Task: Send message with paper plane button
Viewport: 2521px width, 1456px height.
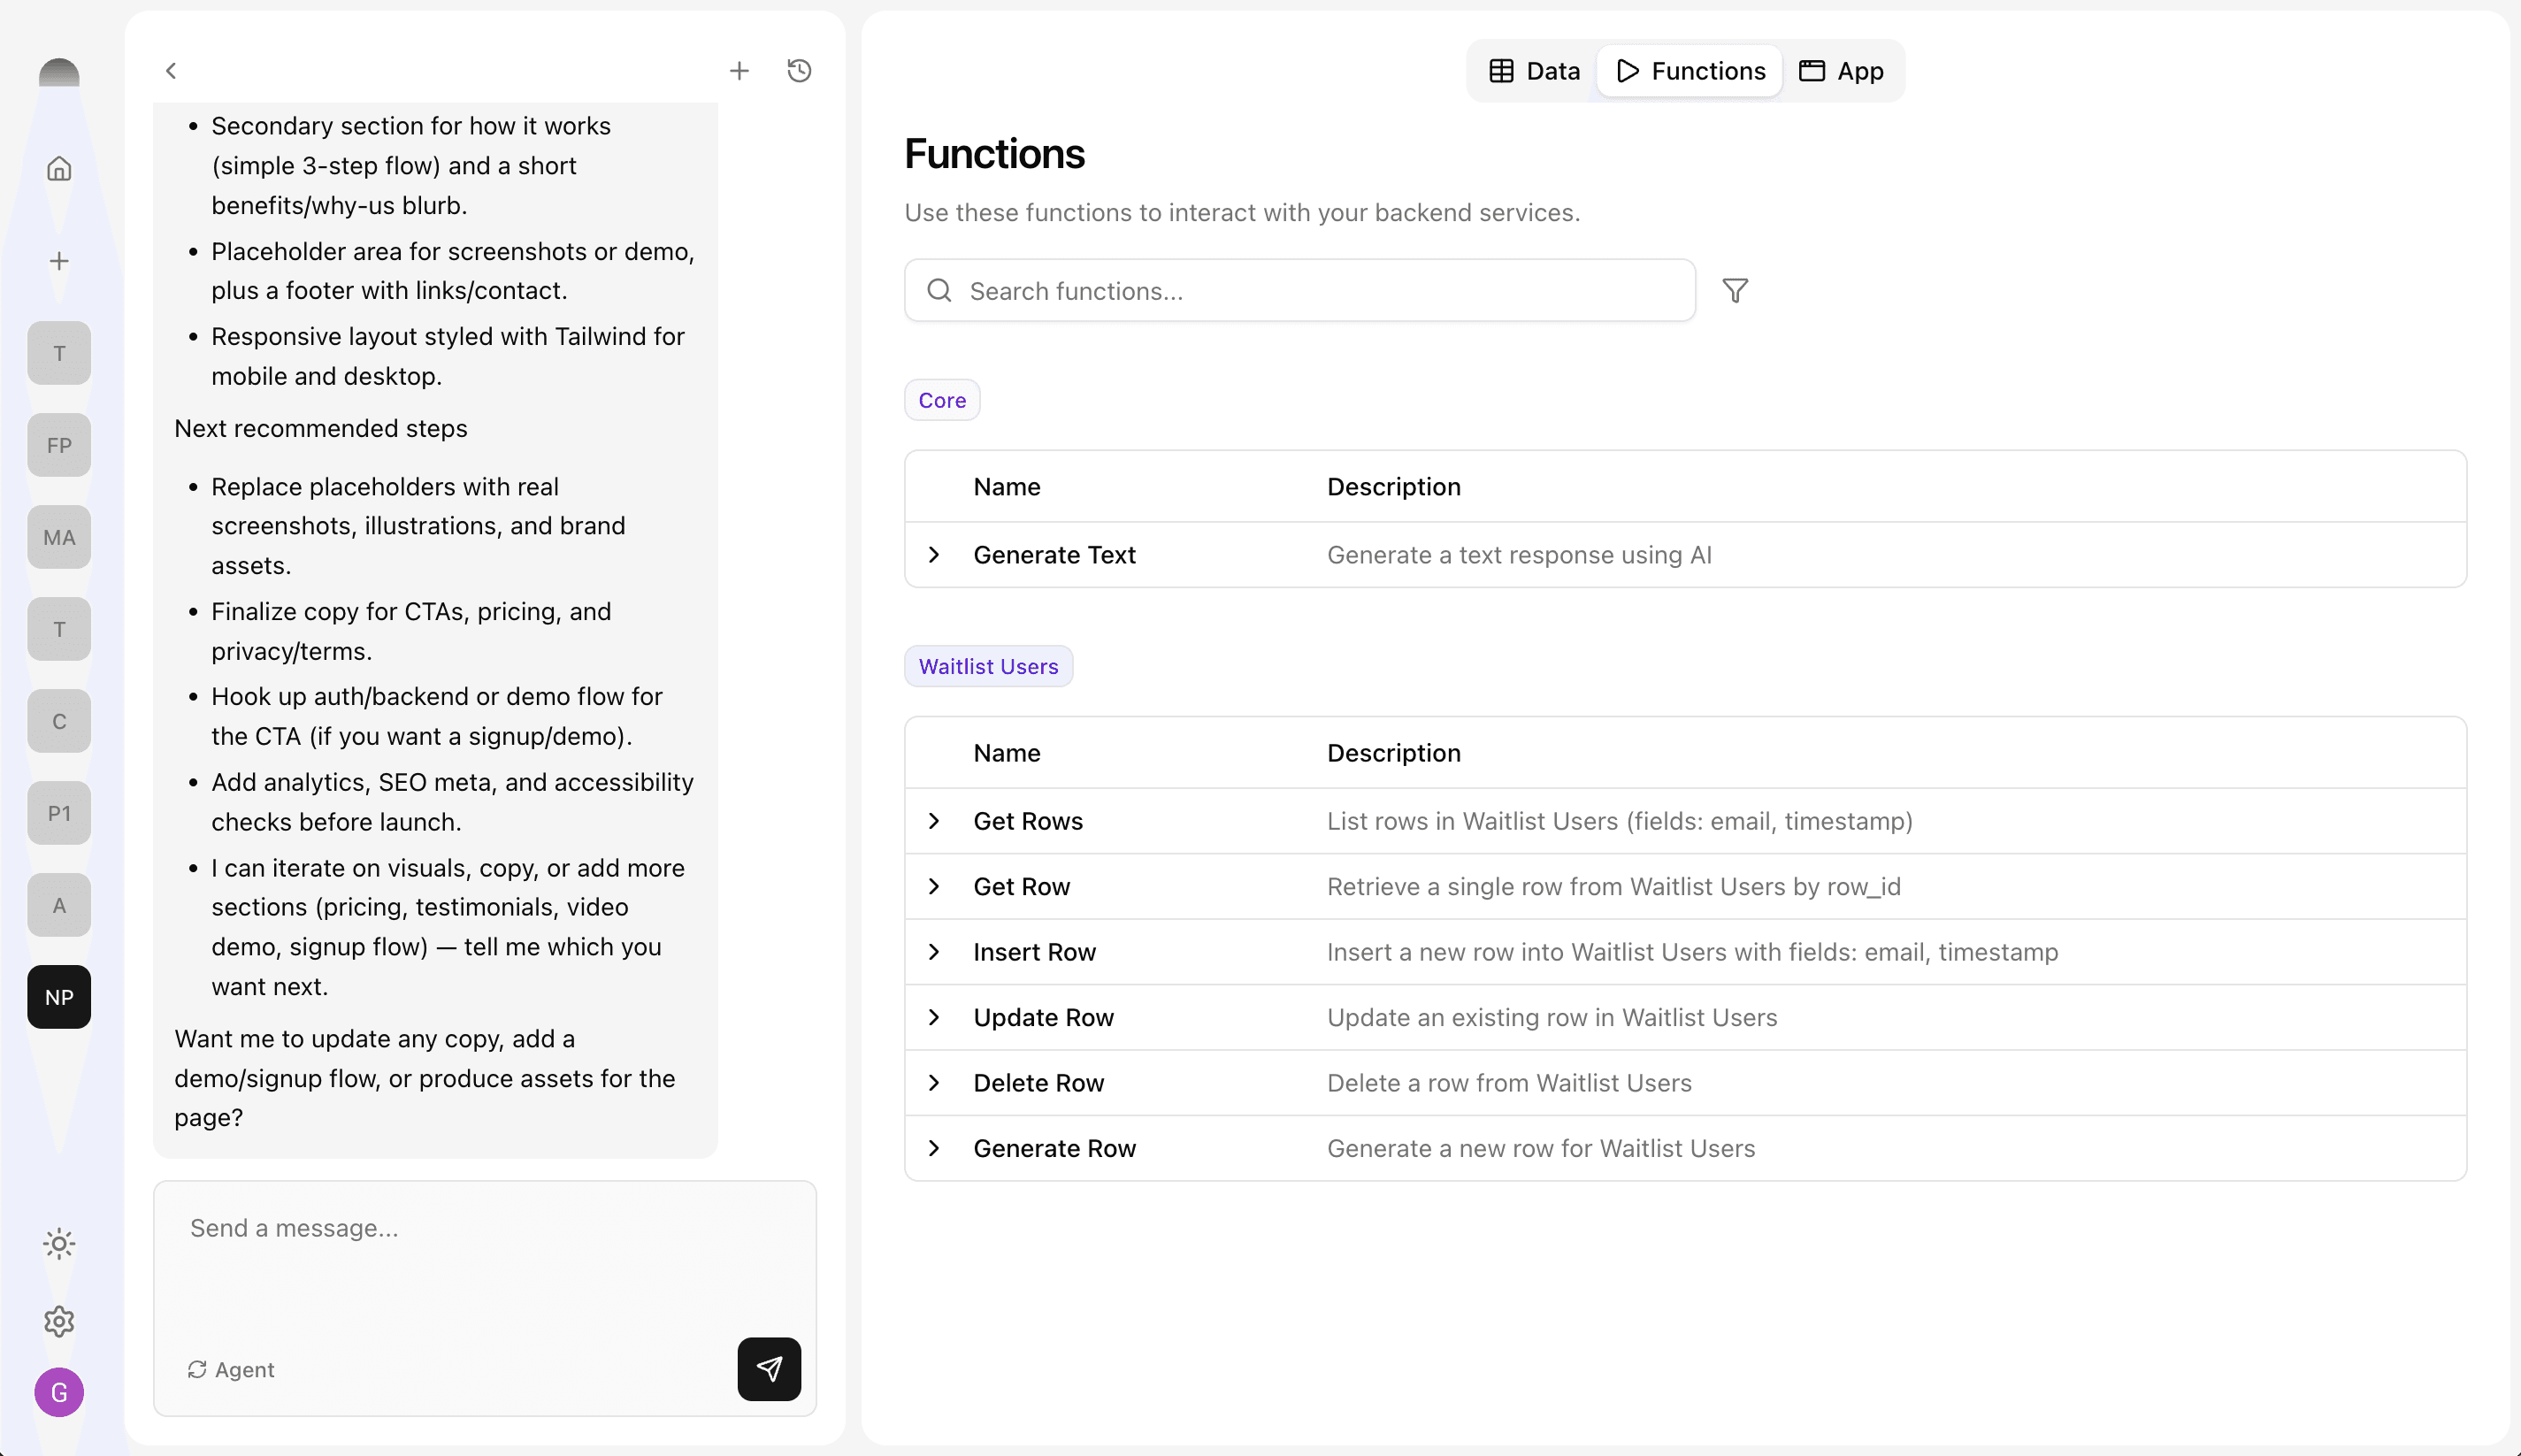Action: [768, 1368]
